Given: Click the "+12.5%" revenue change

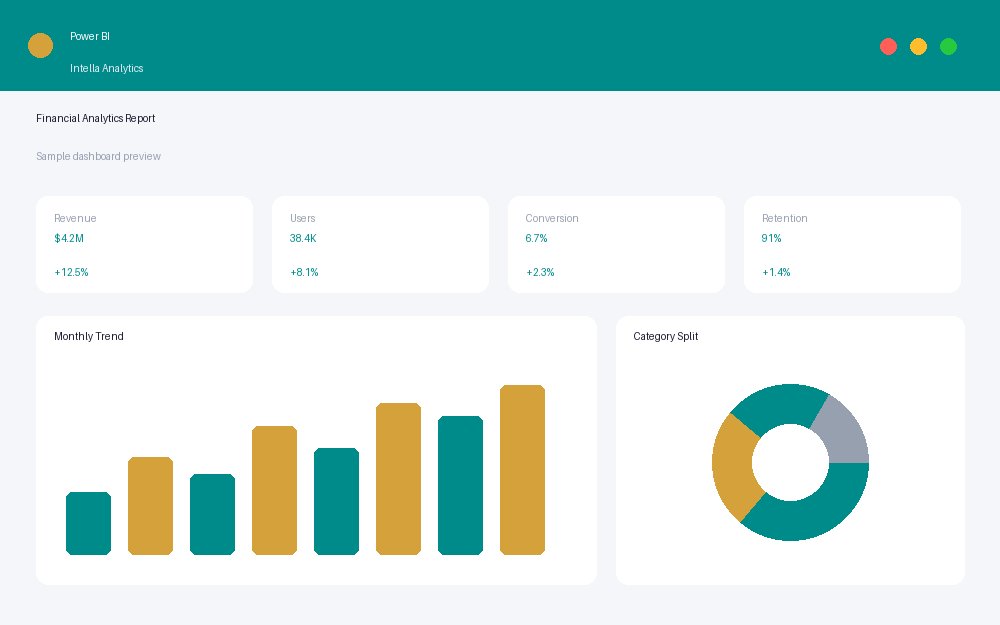Looking at the screenshot, I should coord(71,272).
